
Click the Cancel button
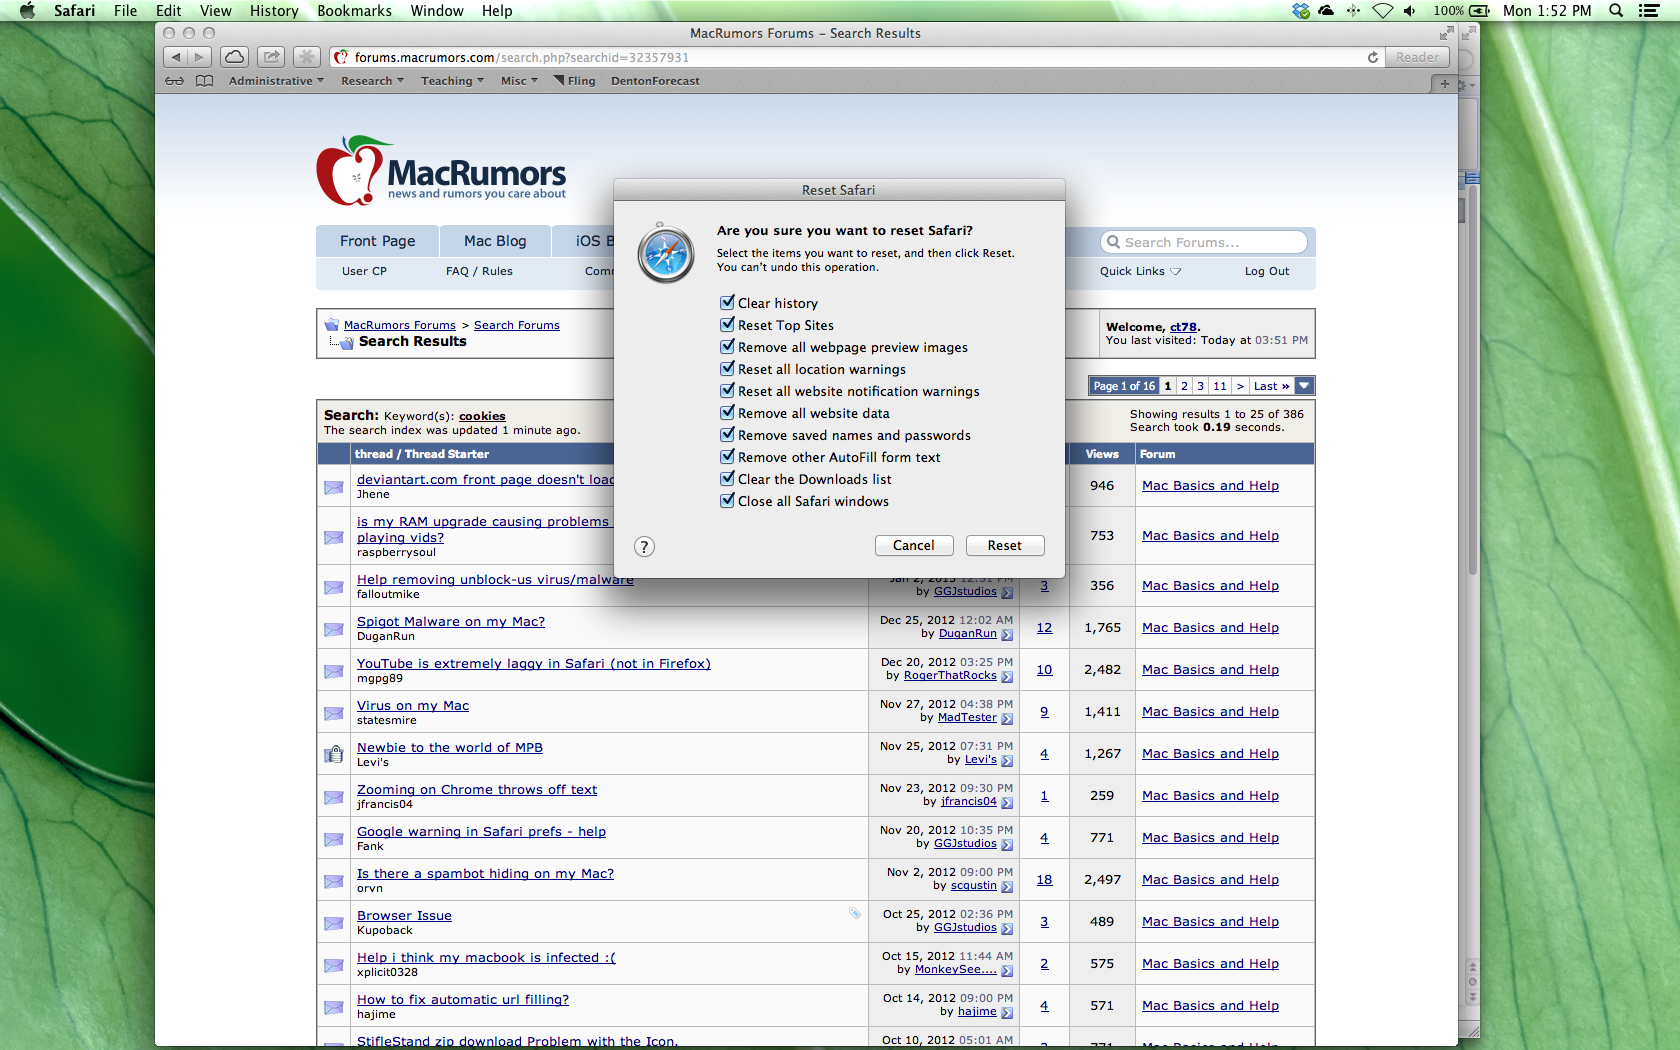coord(913,545)
